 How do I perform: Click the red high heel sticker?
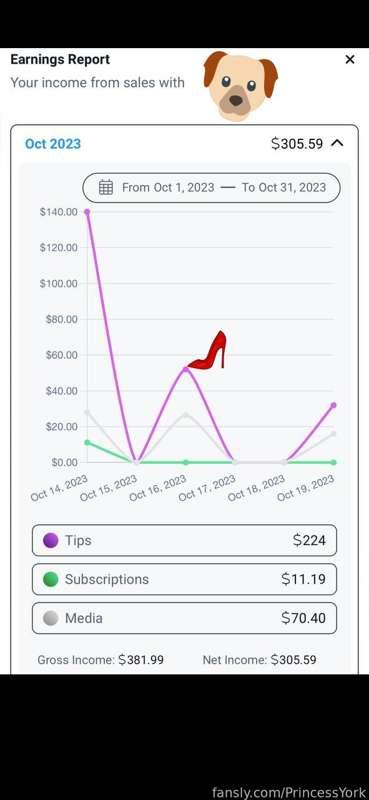pos(207,350)
